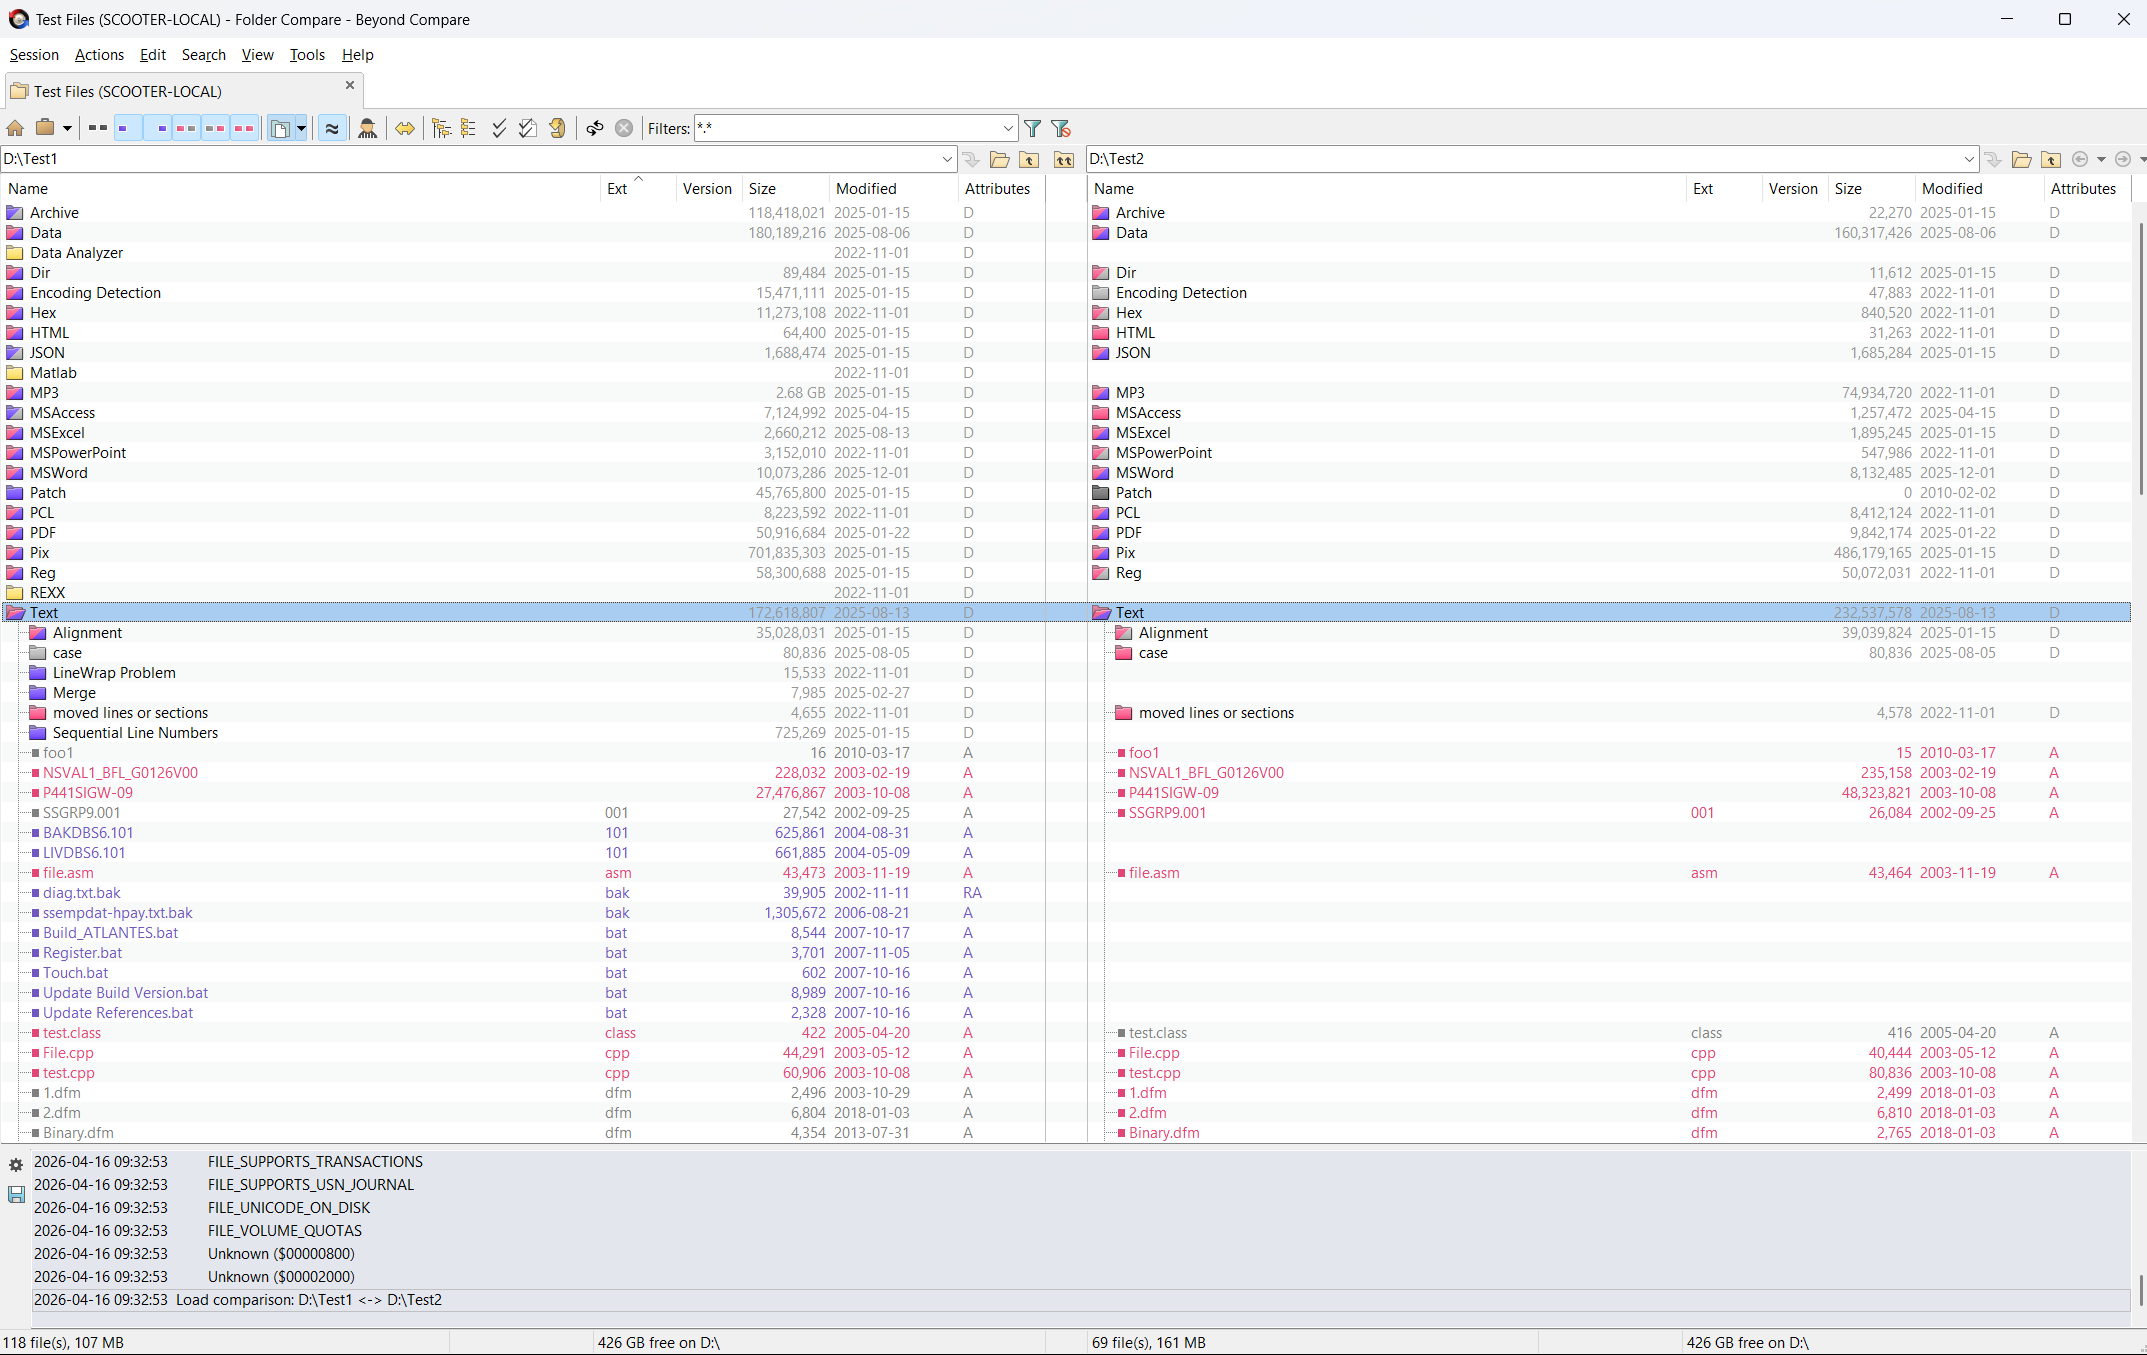This screenshot has width=2147, height=1355.
Task: Toggle the Show All display filter
Action: coord(97,128)
